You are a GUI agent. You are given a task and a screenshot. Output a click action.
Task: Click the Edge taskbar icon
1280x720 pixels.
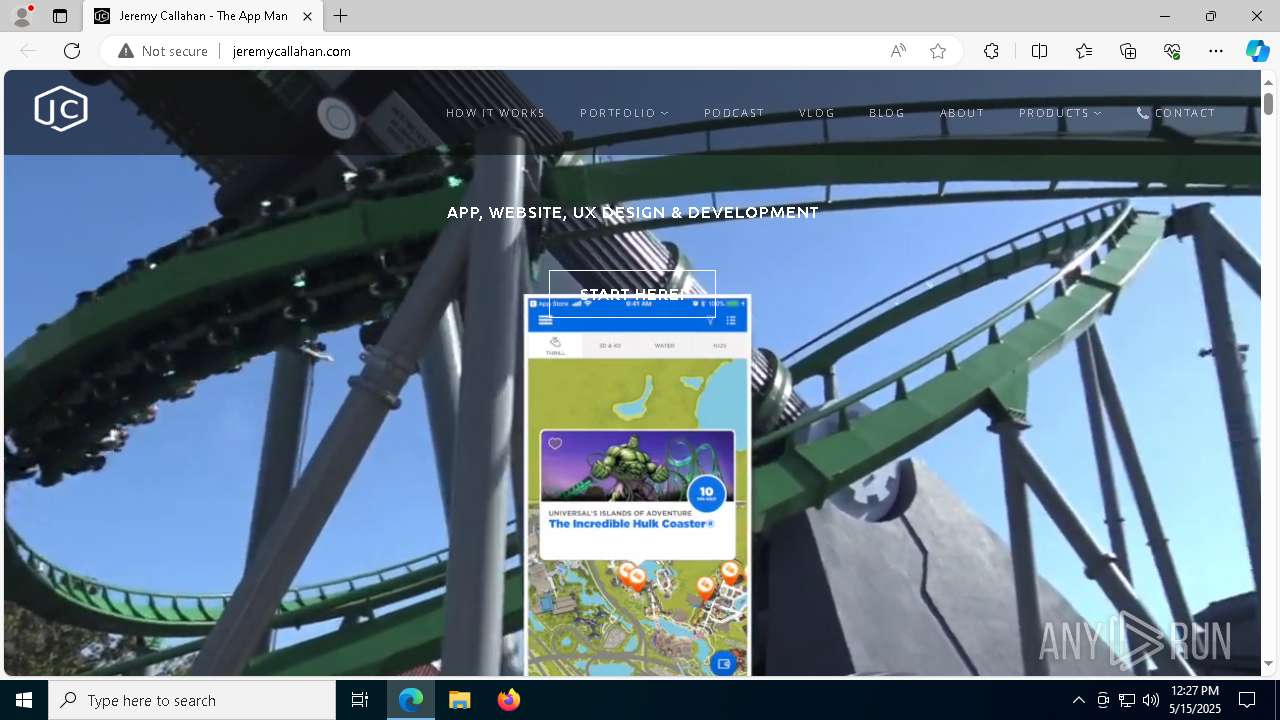[x=411, y=700]
